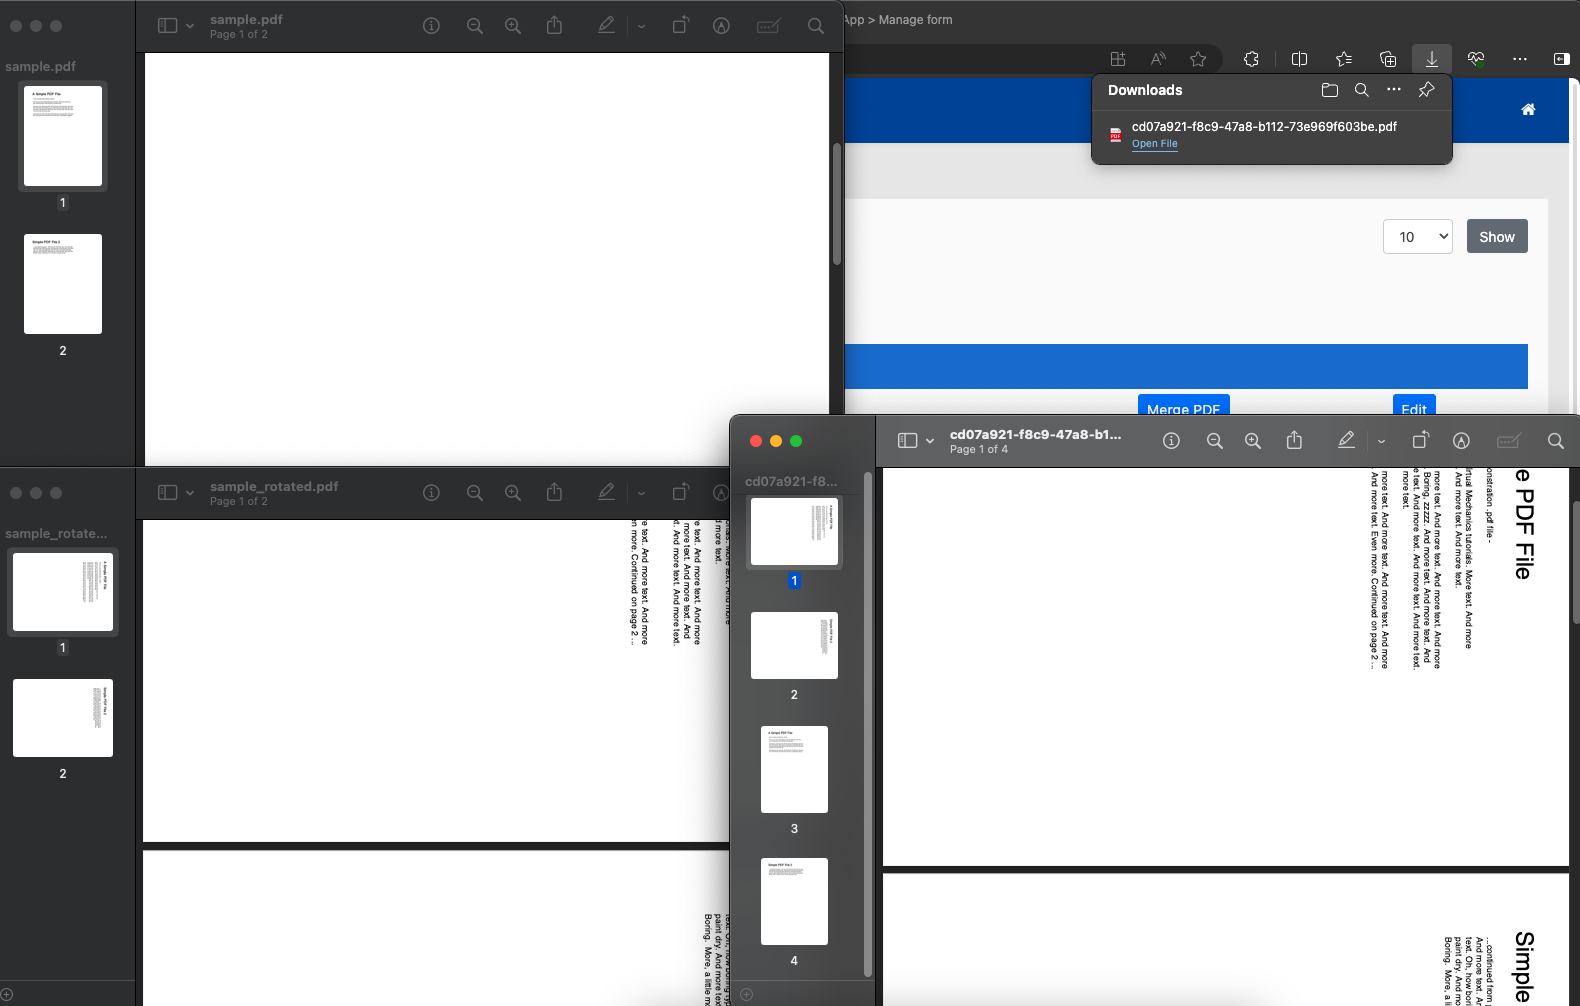Click the rotate icon in the cd07a921 toolbar
The width and height of the screenshot is (1580, 1006).
coord(1420,441)
